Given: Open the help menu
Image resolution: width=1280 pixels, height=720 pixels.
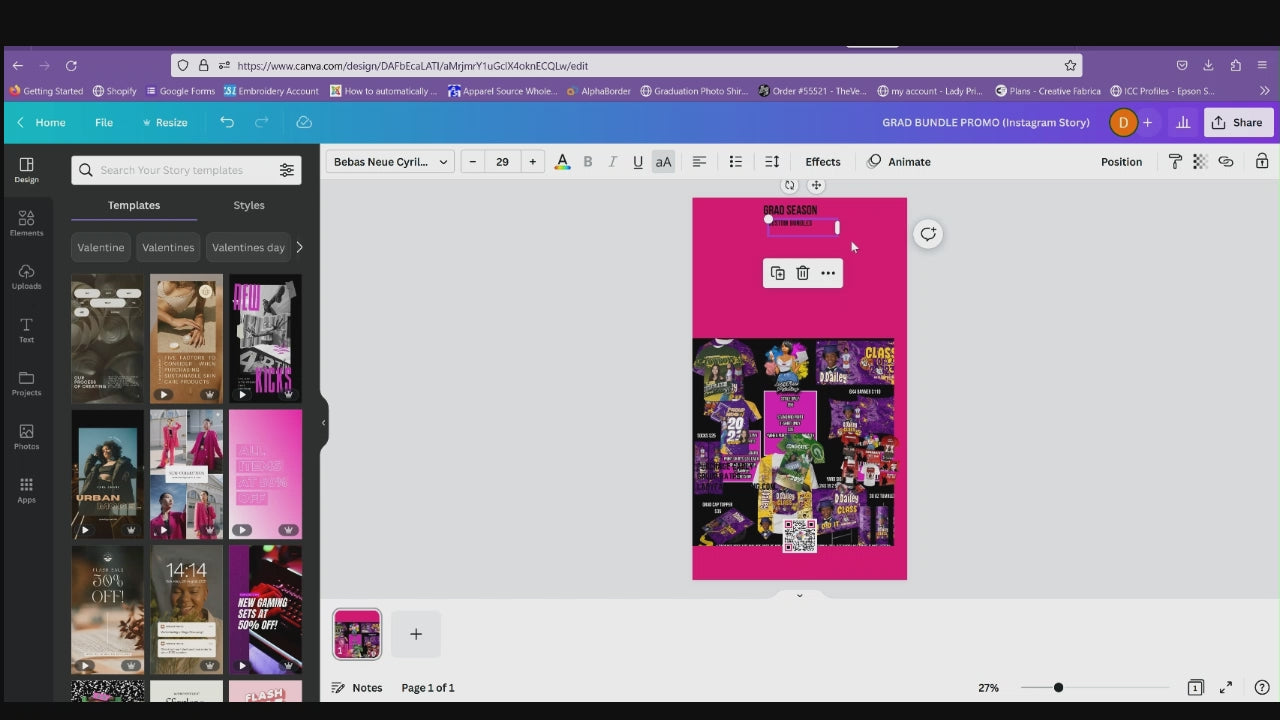Looking at the screenshot, I should click(1262, 688).
